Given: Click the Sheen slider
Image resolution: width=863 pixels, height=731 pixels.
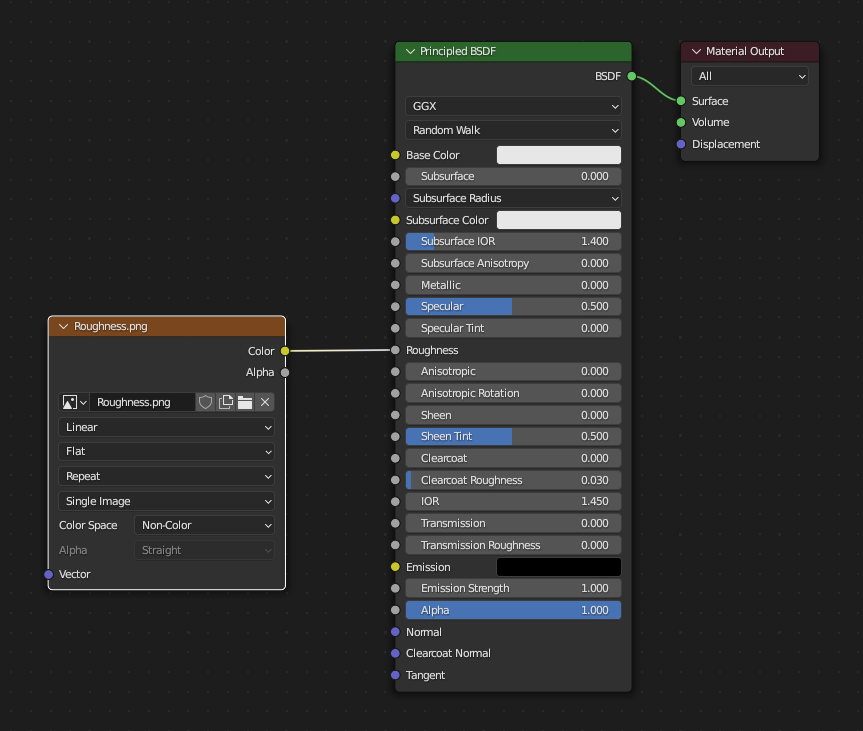Looking at the screenshot, I should (x=513, y=415).
